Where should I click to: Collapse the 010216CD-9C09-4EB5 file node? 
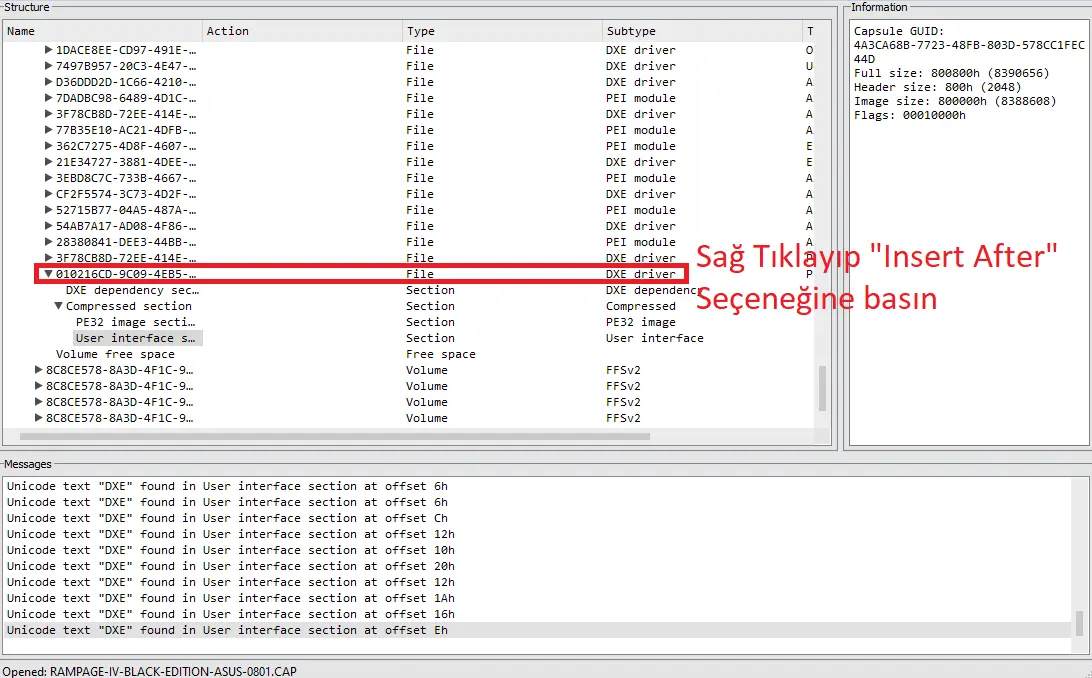[x=48, y=274]
